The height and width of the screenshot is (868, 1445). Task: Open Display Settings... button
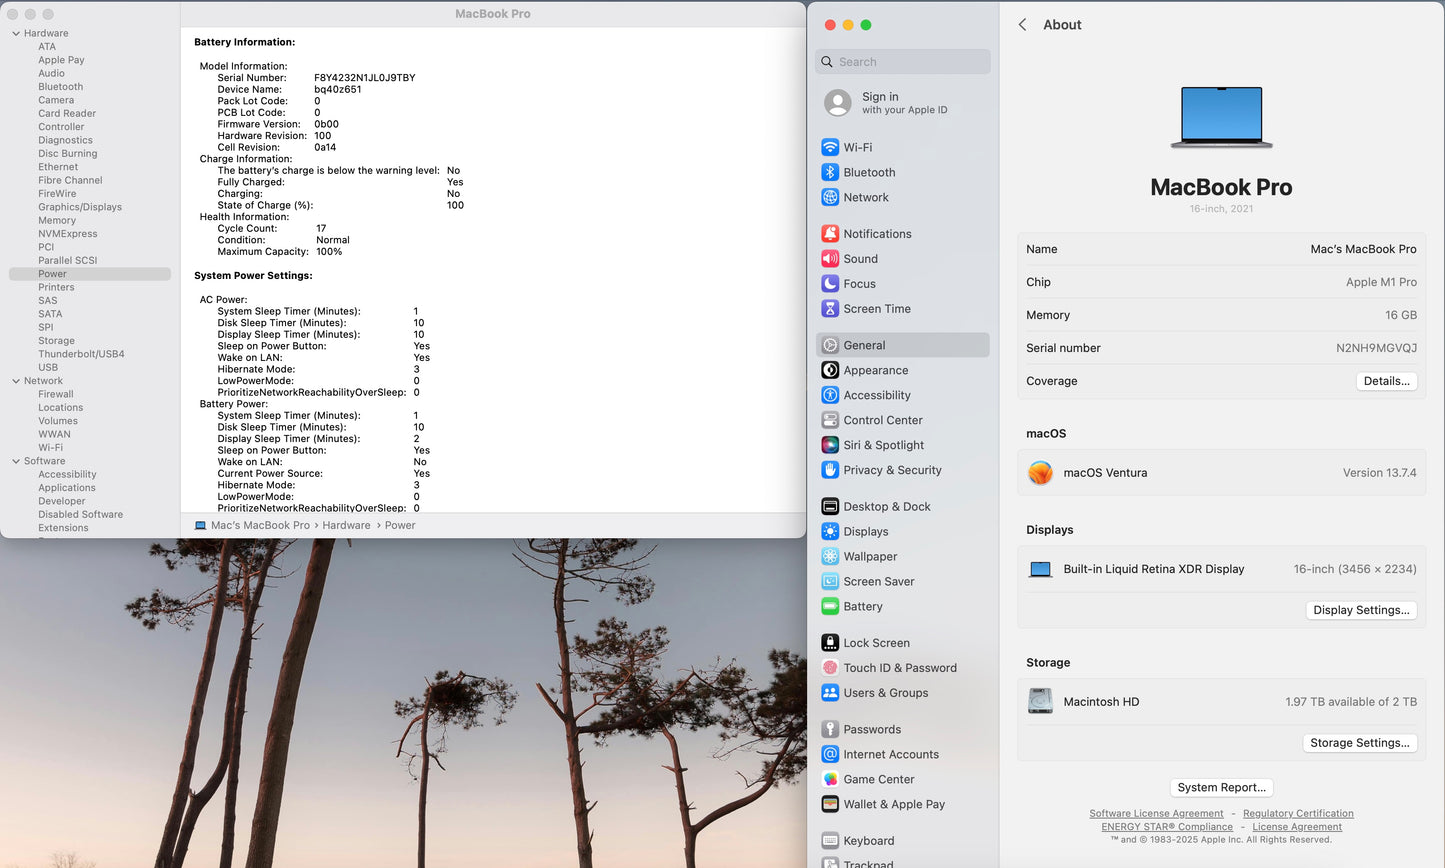tap(1361, 610)
